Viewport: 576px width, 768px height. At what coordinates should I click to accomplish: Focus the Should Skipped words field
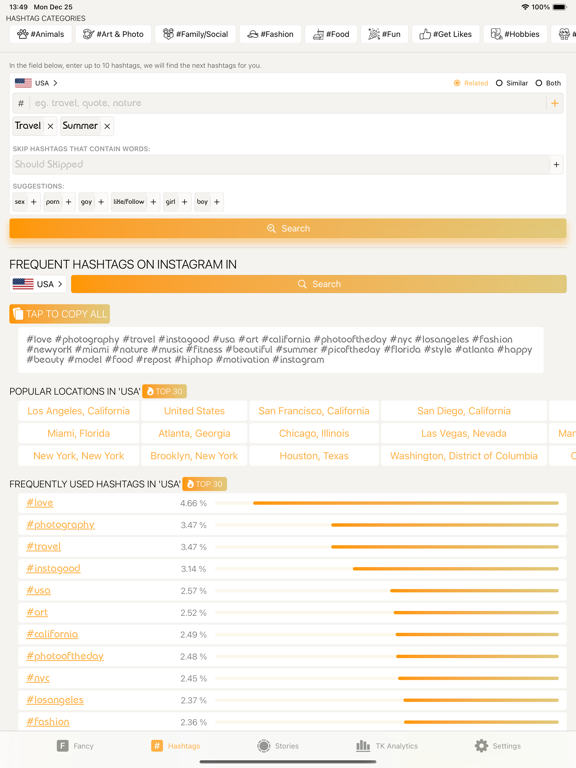280,165
